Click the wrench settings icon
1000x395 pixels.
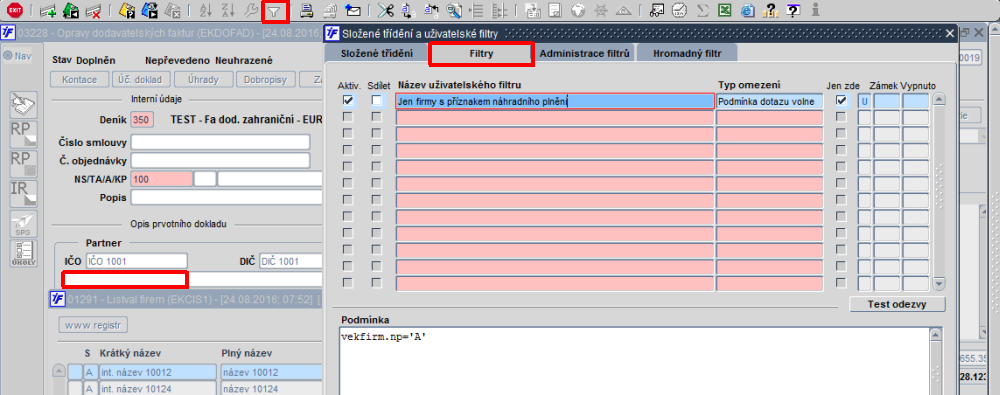(252, 10)
